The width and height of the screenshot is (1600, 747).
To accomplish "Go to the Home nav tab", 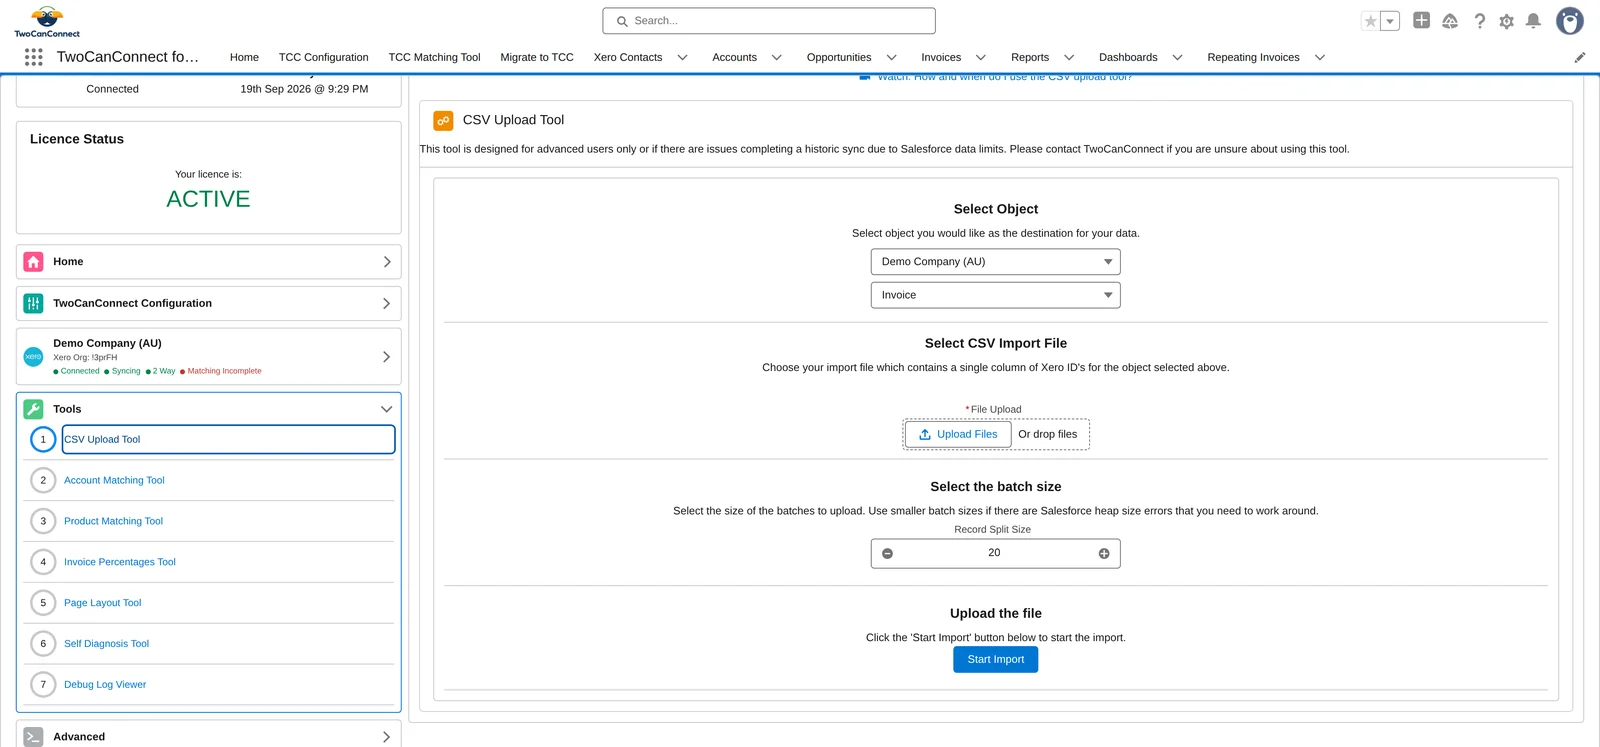I will point(244,57).
